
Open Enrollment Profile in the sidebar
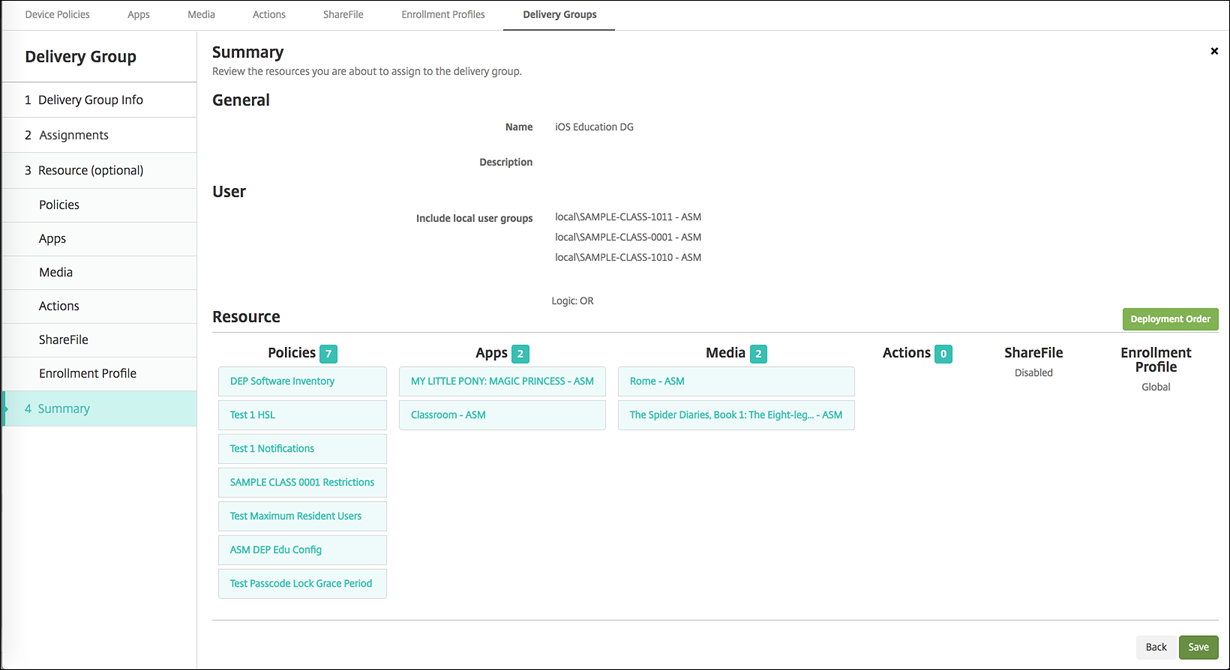tap(99, 373)
